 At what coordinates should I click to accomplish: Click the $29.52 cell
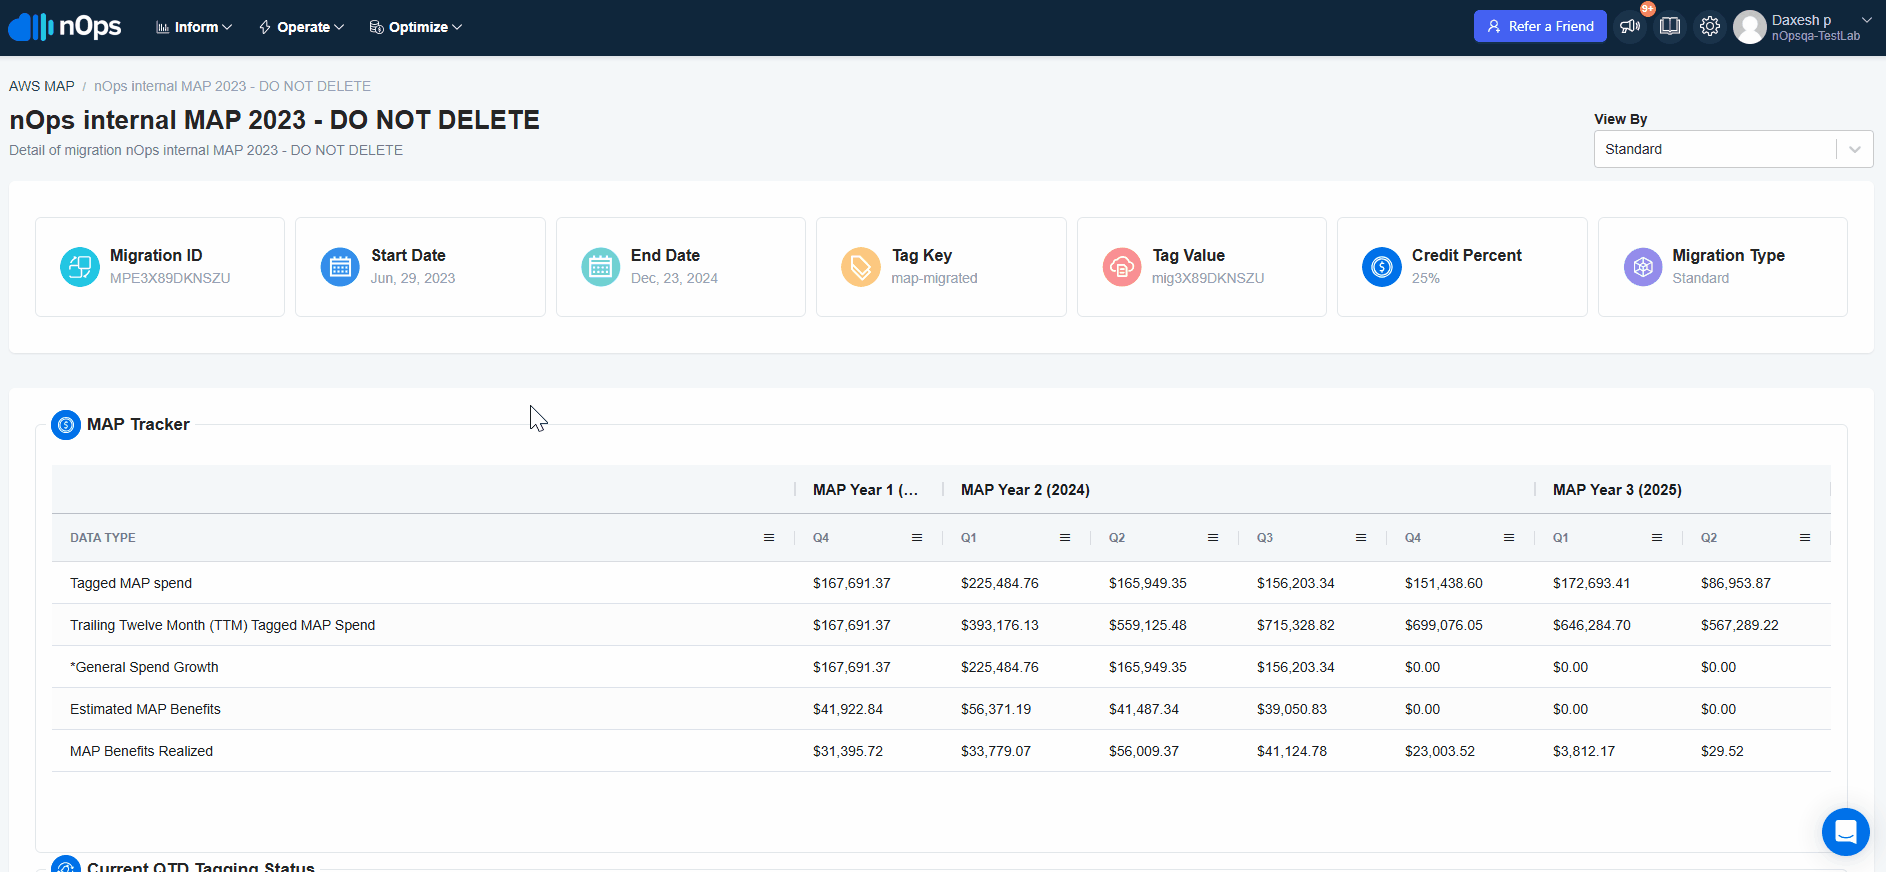[1722, 751]
